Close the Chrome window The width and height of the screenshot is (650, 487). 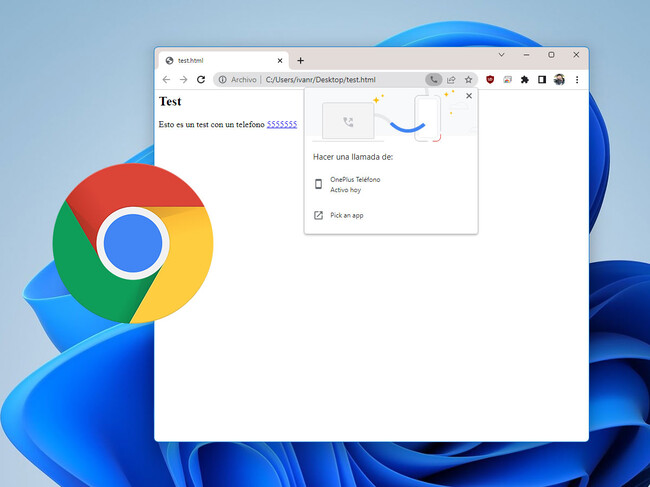[576, 55]
